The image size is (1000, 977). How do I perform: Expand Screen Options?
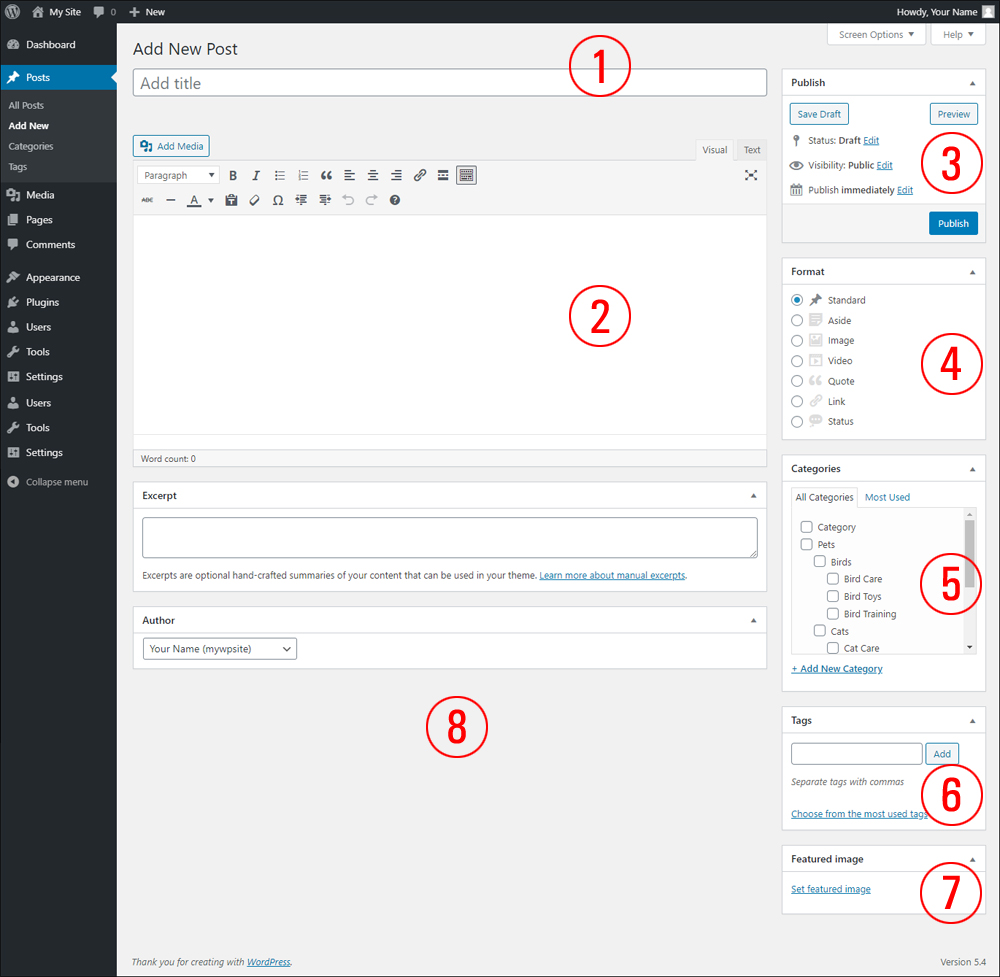(x=876, y=34)
